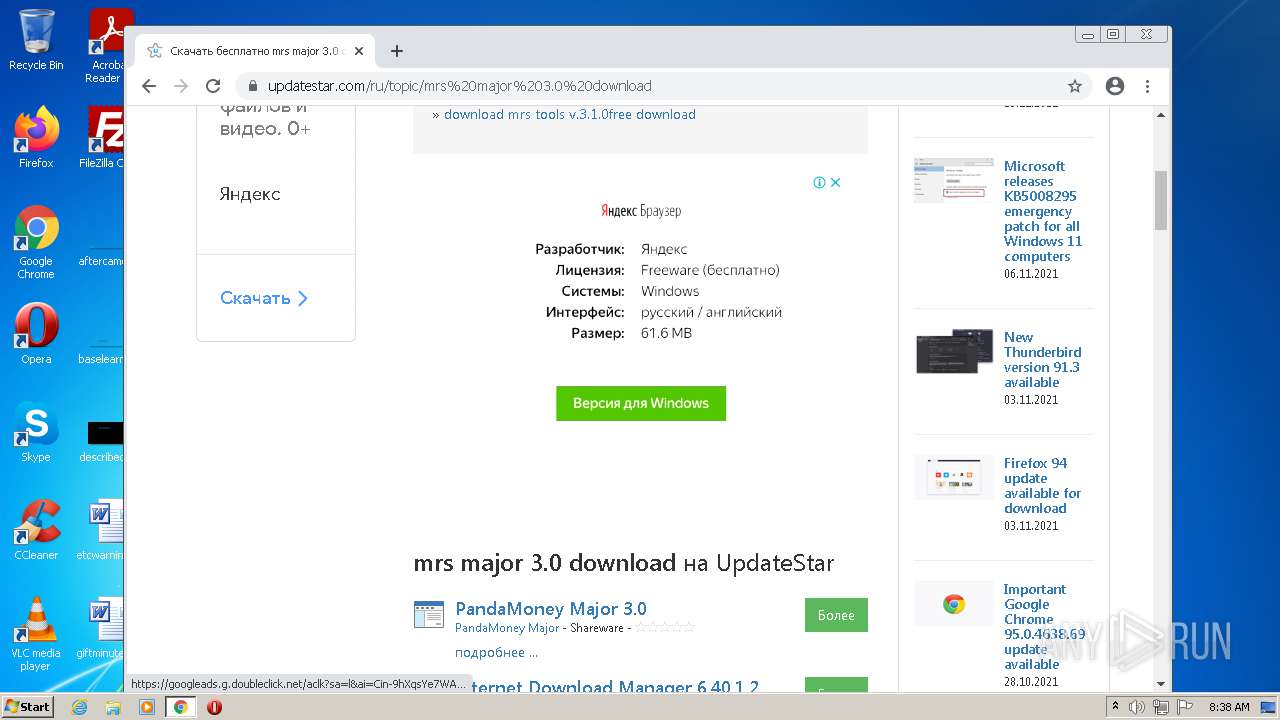The image size is (1280, 720).
Task: Bookmark this page with the star icon
Action: [1075, 86]
